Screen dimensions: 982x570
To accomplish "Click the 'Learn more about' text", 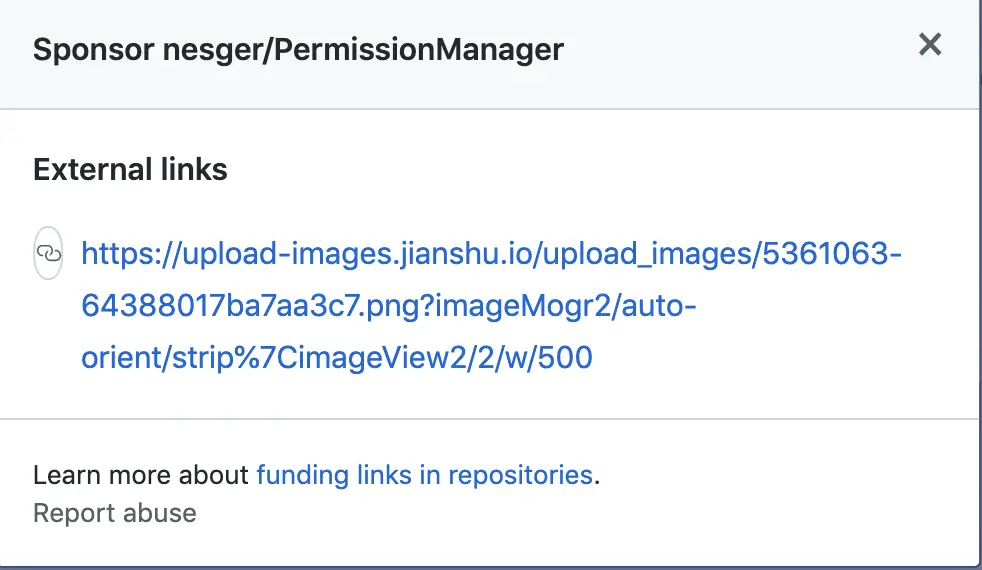I will click(x=141, y=474).
